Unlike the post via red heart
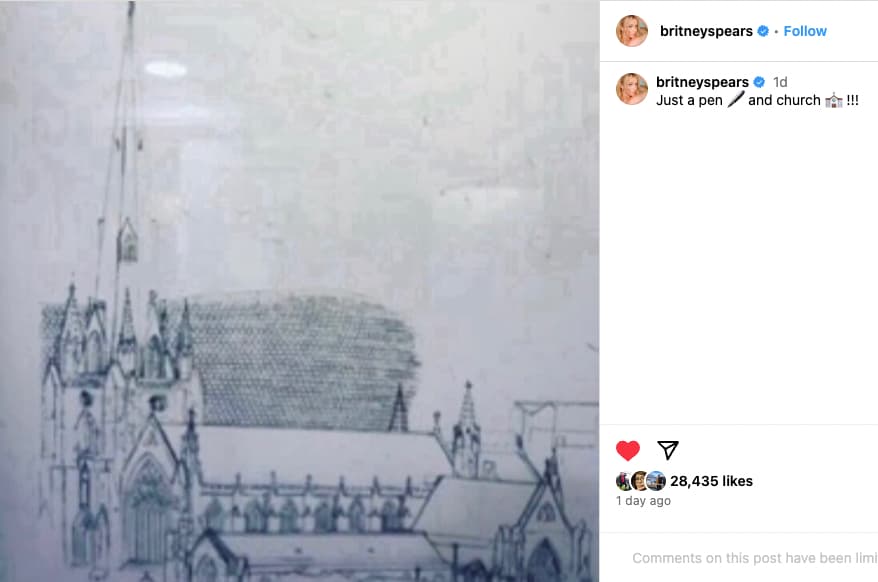Image resolution: width=878 pixels, height=582 pixels. [x=628, y=450]
